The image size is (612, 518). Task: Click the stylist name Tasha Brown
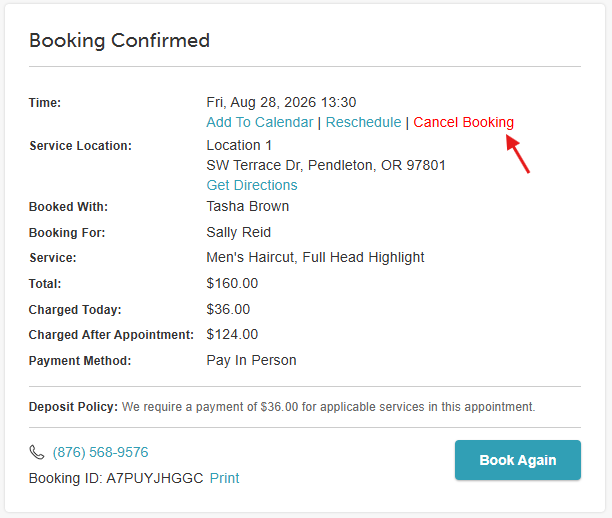point(248,206)
